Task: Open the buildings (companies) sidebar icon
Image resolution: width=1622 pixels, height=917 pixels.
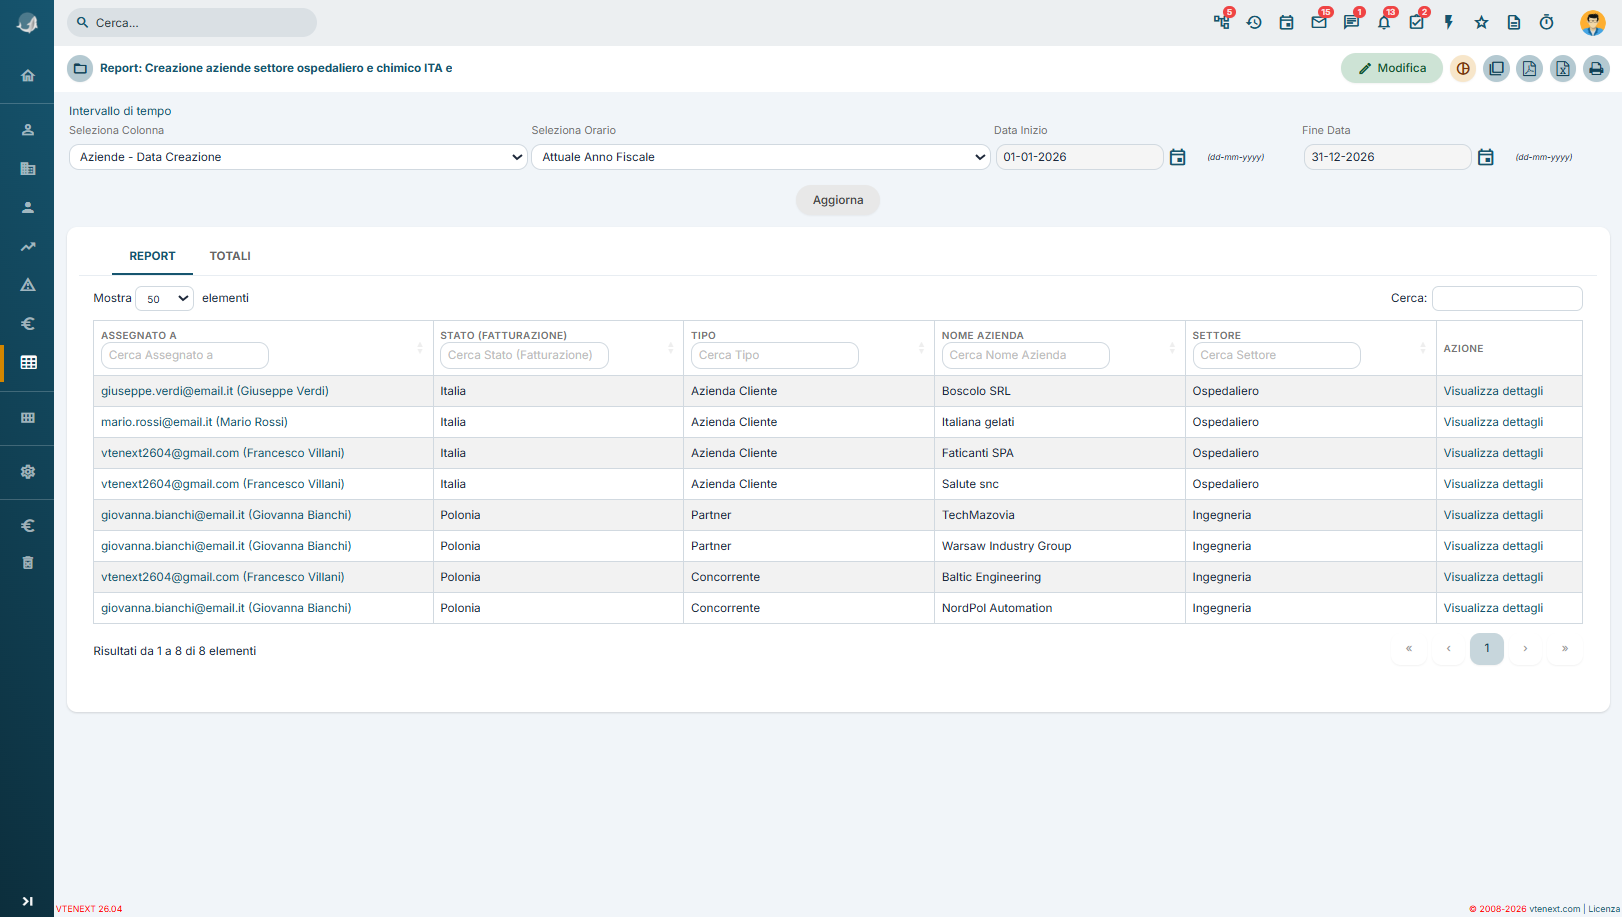Action: pyautogui.click(x=28, y=168)
